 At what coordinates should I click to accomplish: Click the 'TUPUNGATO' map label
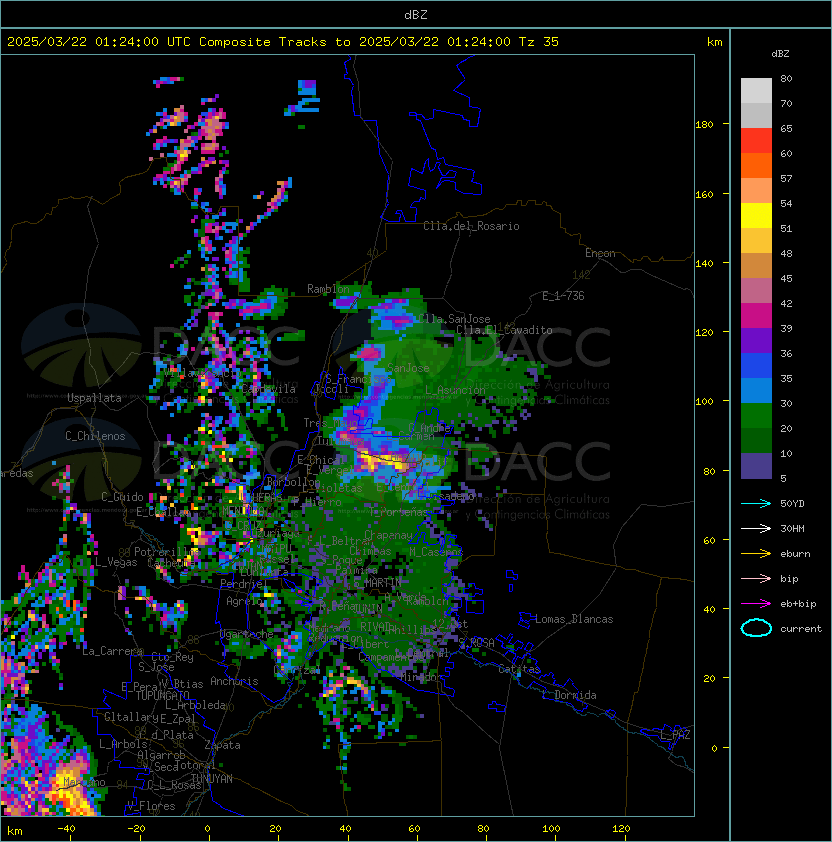[162, 696]
